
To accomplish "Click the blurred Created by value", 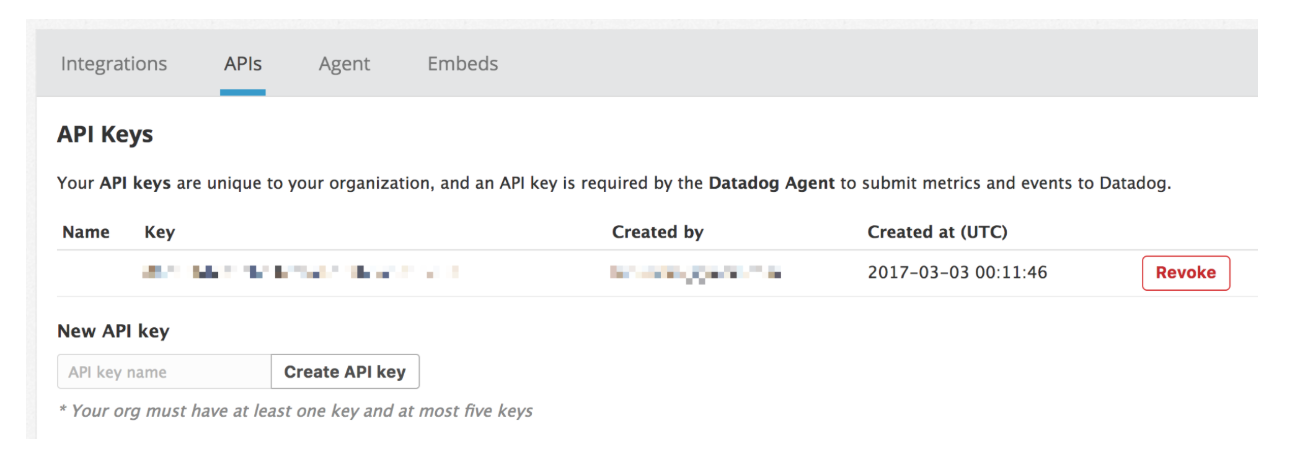I will tap(695, 272).
